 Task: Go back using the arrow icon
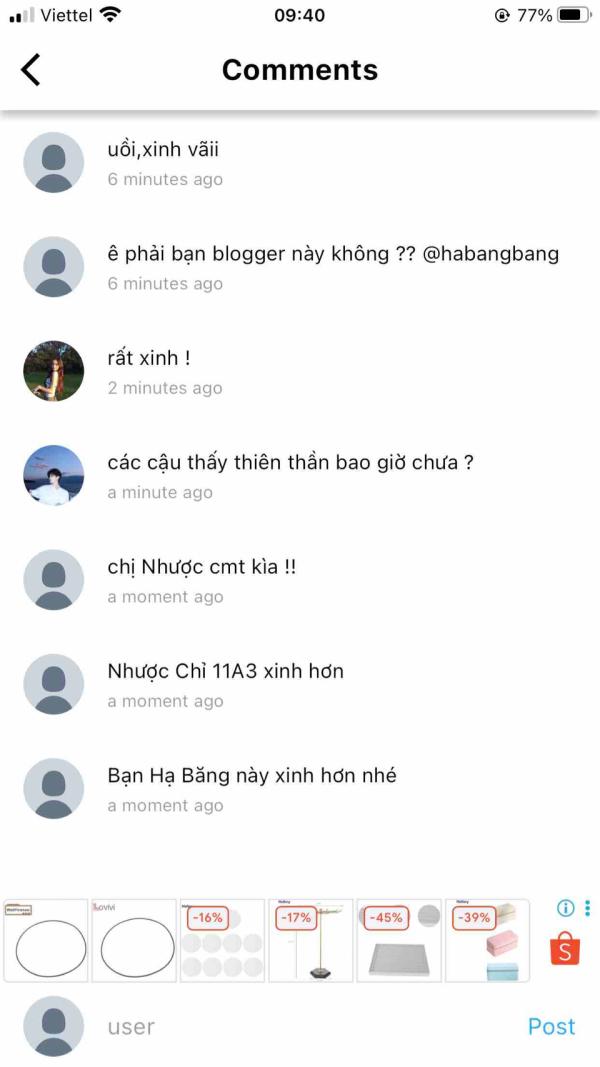(x=31, y=69)
